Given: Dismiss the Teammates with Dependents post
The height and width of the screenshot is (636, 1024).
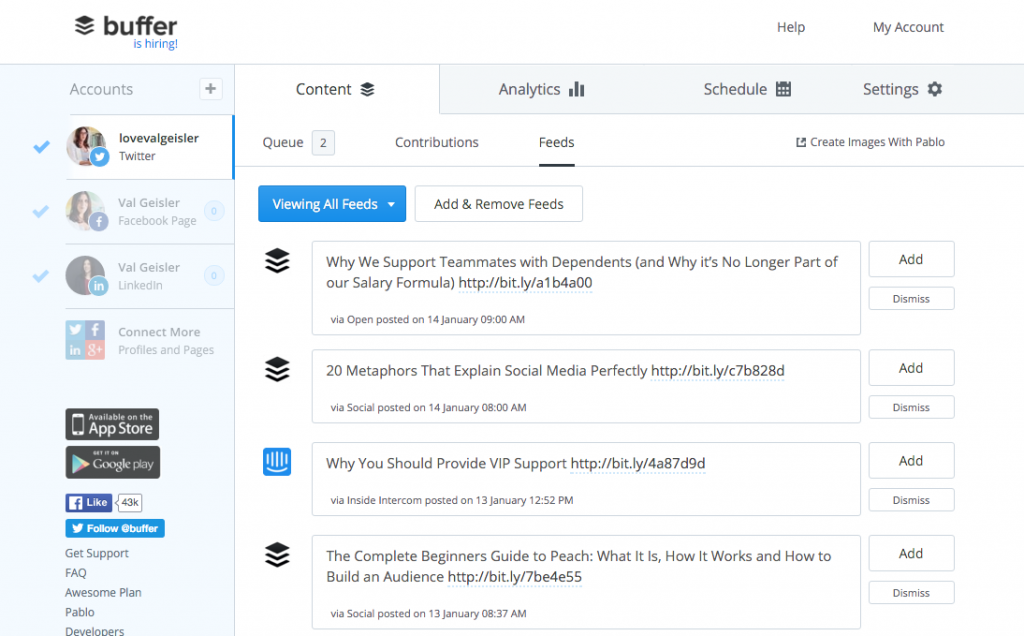Looking at the screenshot, I should coord(911,298).
